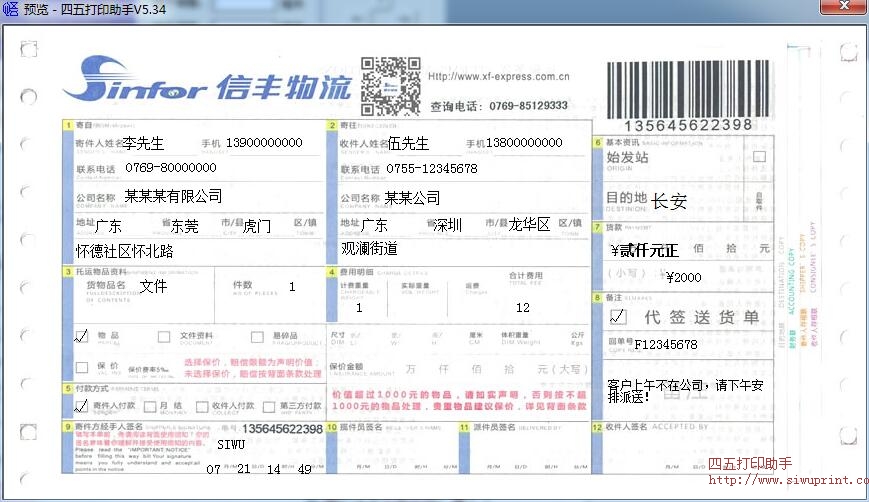Click the 合计费用 value 12
Viewport: 869px width, 502px height.
coord(523,308)
